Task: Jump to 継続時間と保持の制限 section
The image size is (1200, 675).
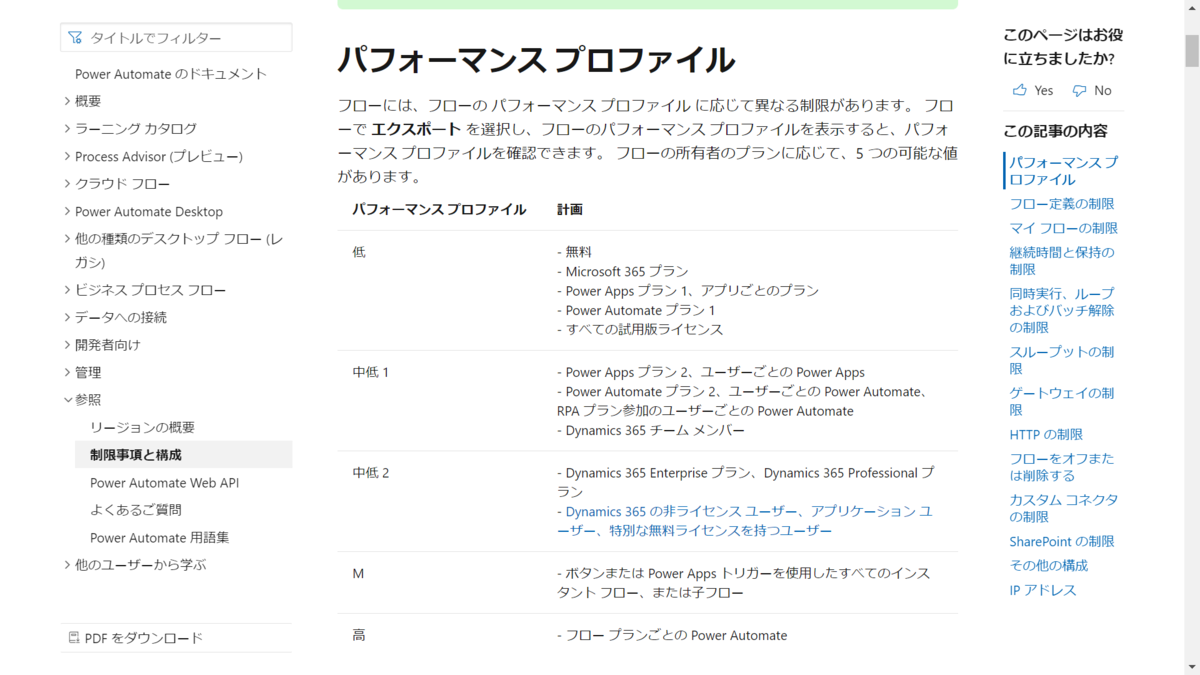Action: pos(1062,261)
